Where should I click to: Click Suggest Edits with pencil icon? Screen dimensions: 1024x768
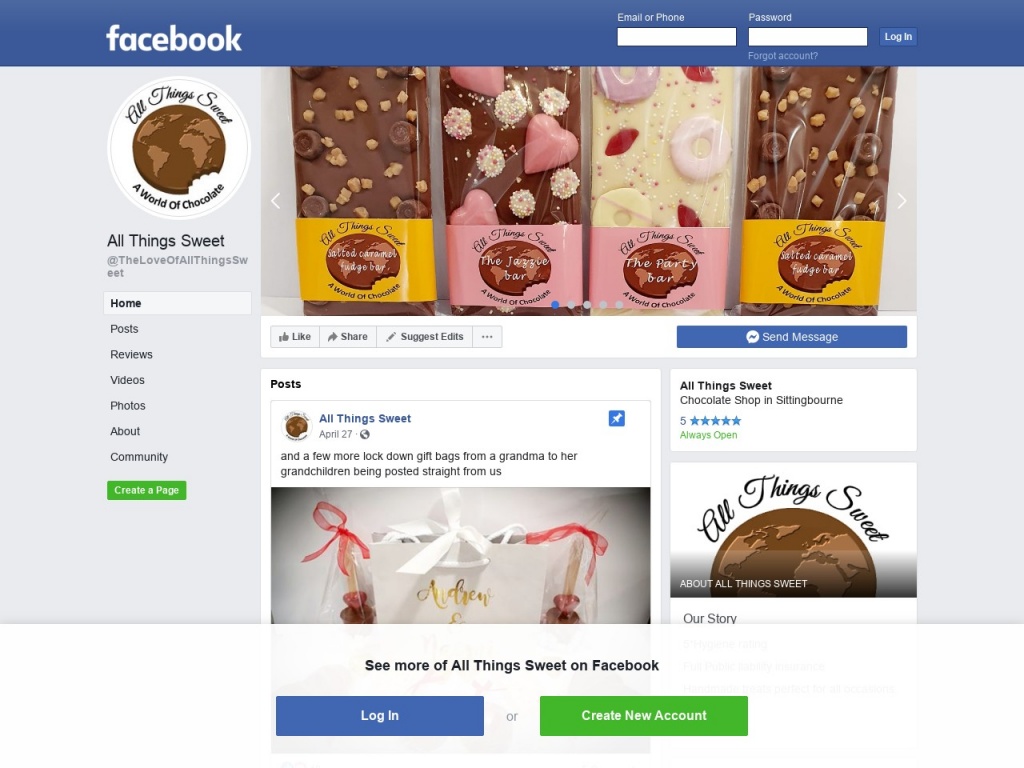pyautogui.click(x=424, y=337)
